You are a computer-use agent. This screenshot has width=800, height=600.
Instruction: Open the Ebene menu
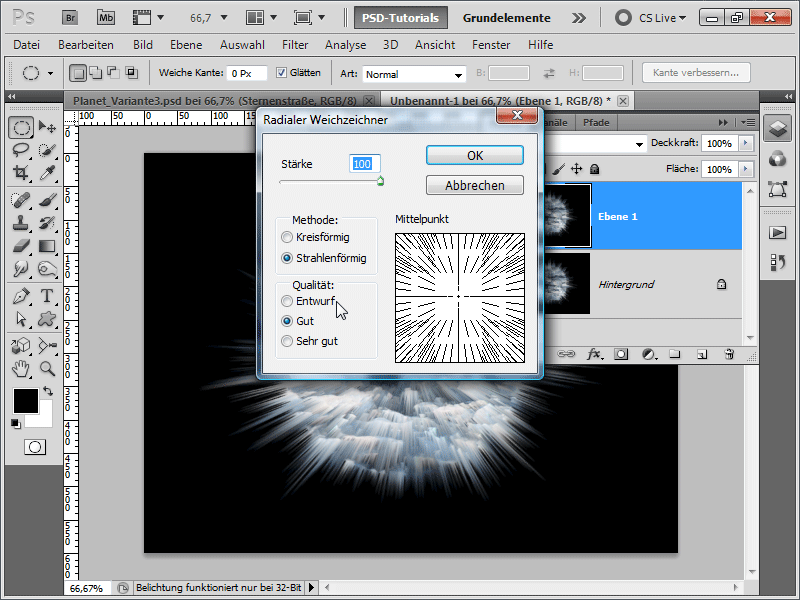[x=186, y=45]
